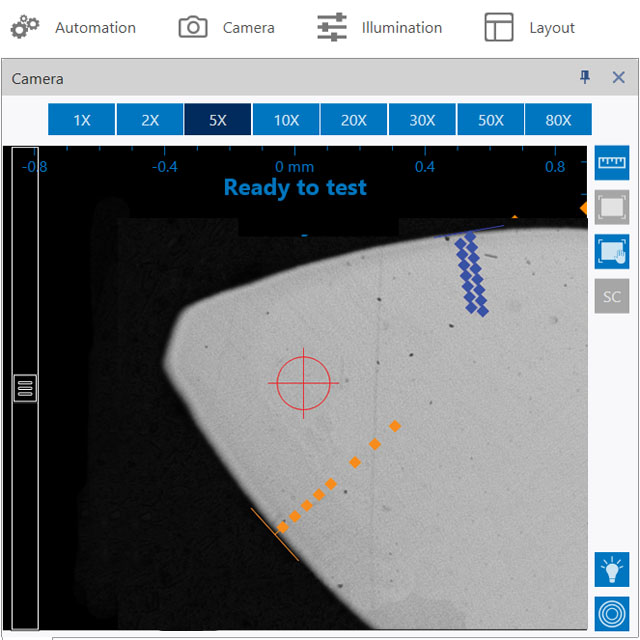Open the Illumination settings menu
Image resolution: width=640 pixels, height=640 pixels.
[379, 28]
